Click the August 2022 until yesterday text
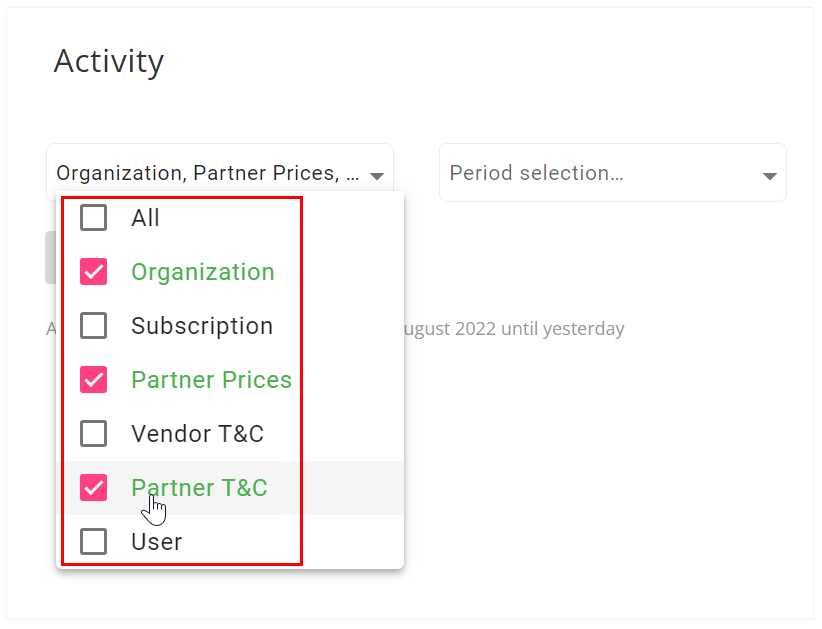The width and height of the screenshot is (822, 629). (514, 329)
